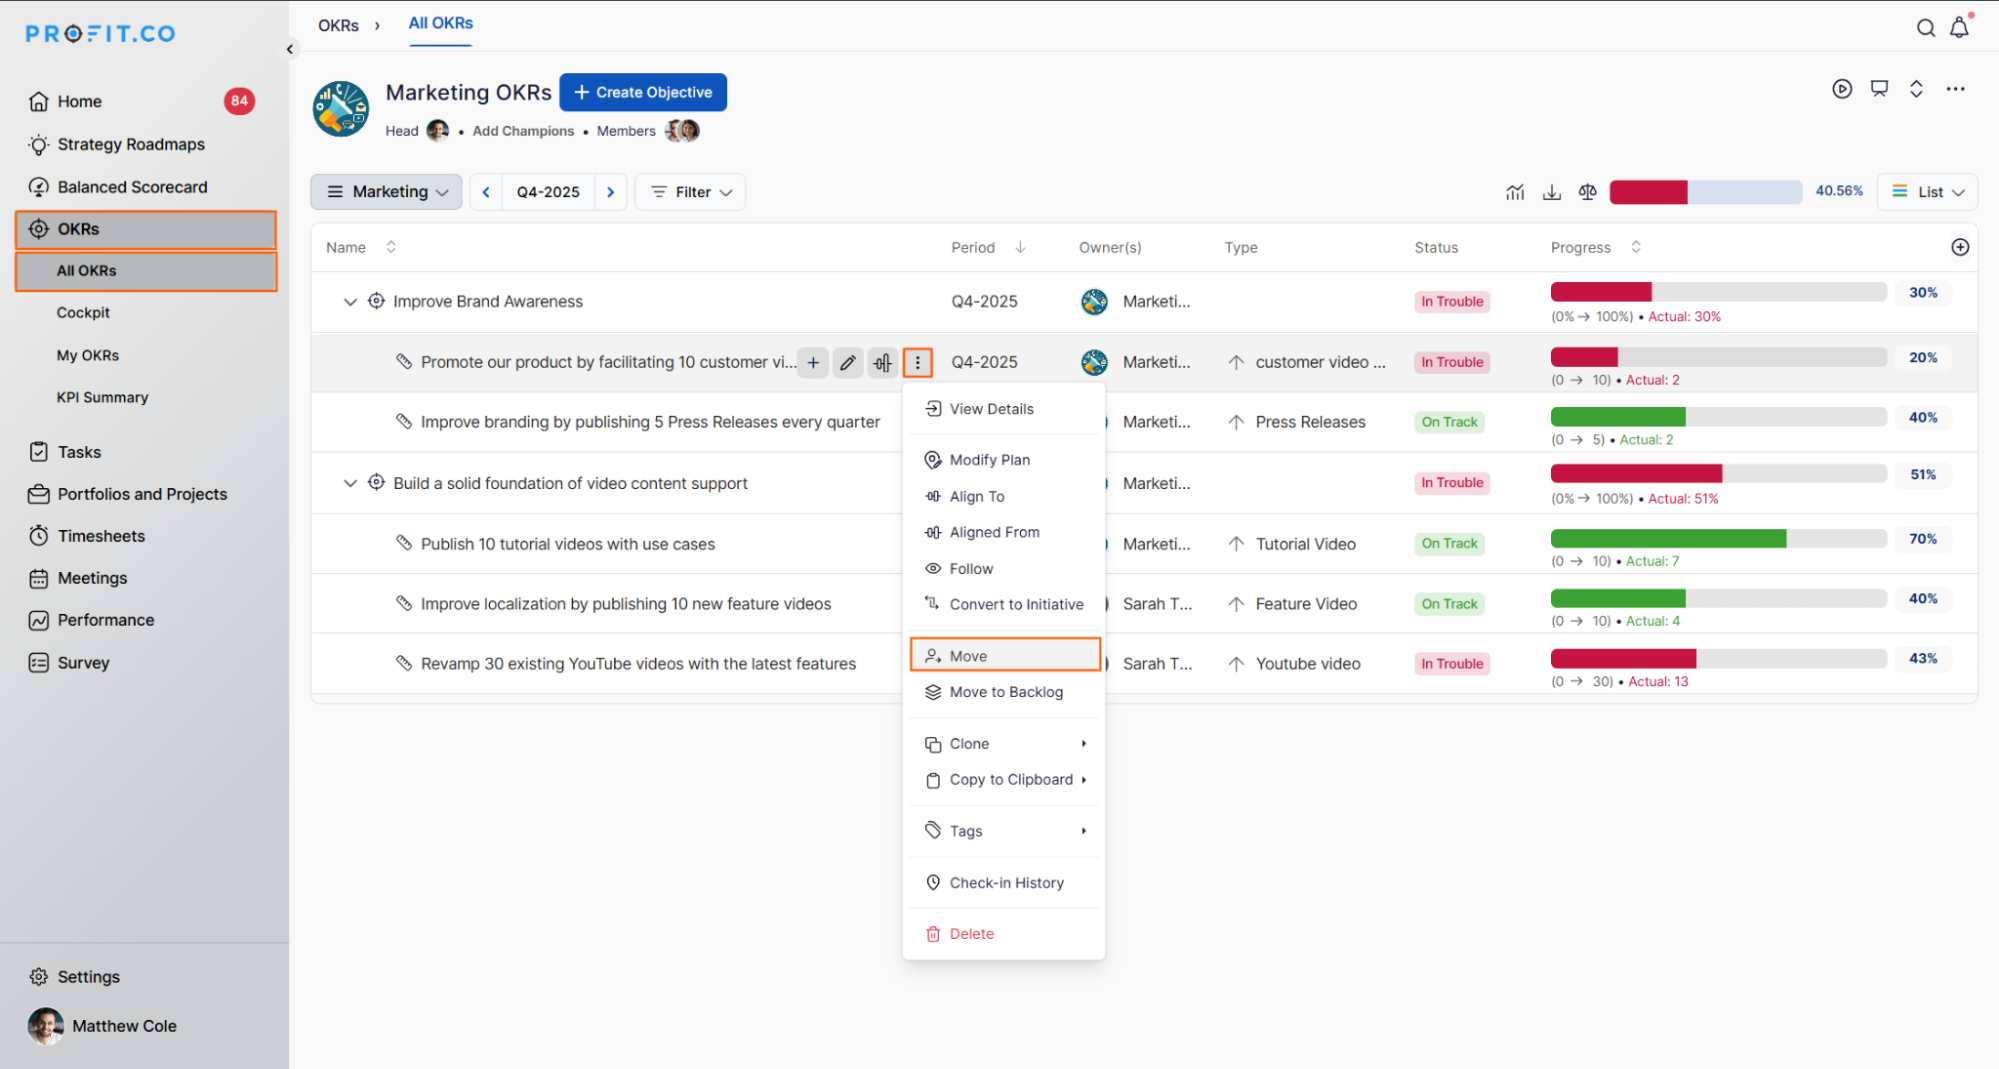The image size is (1999, 1069).
Task: Choose Delete in the context menu
Action: click(x=971, y=934)
